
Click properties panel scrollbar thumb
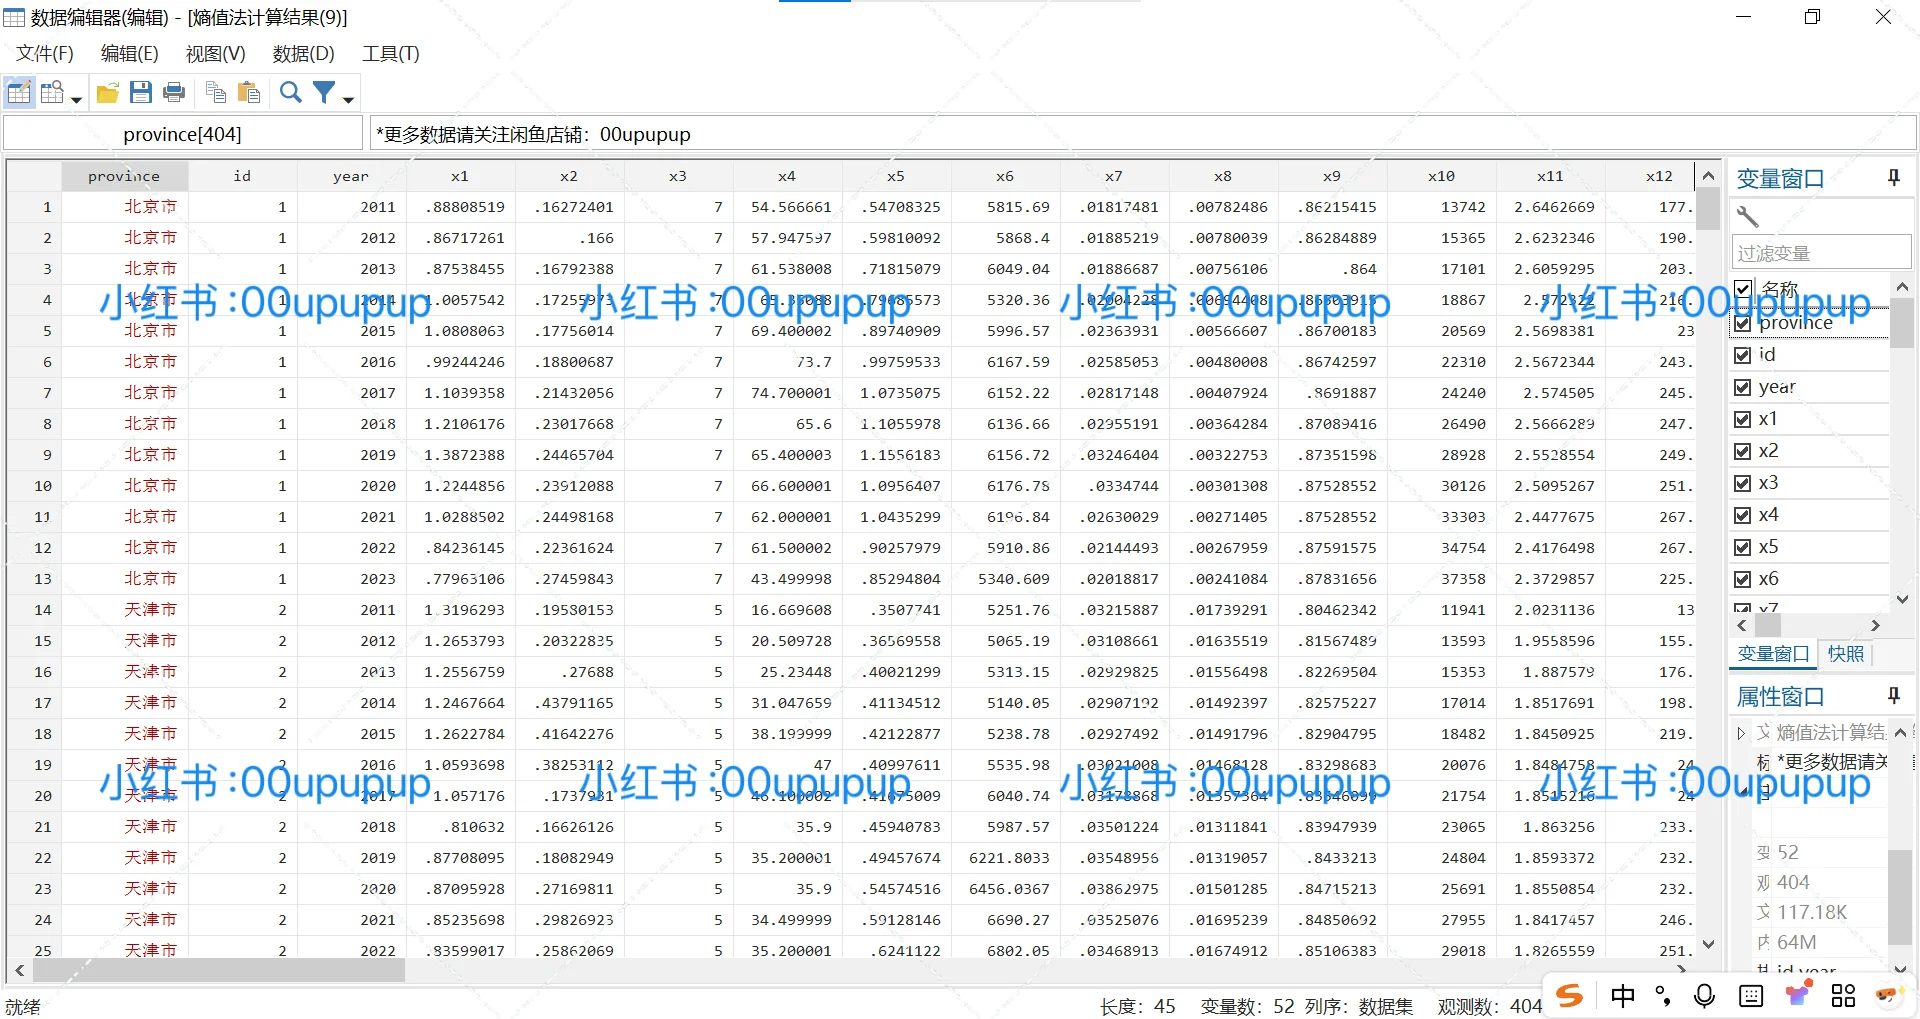click(x=1900, y=896)
